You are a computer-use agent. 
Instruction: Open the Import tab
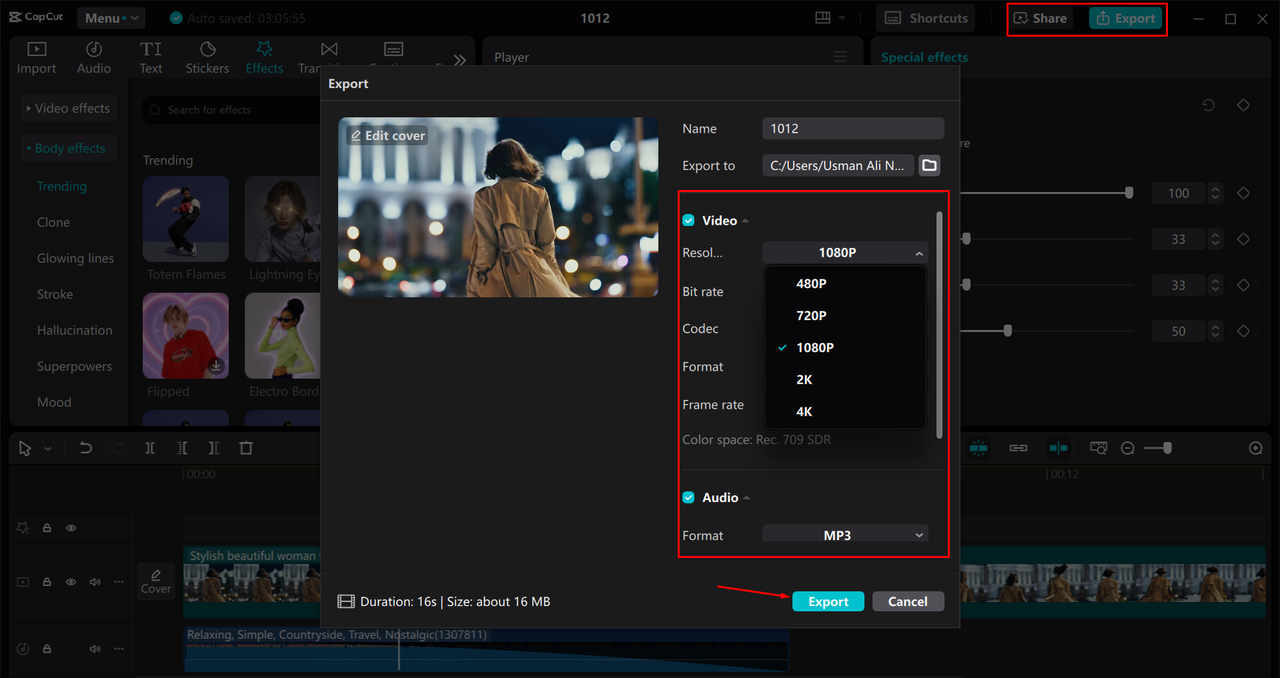(x=37, y=58)
